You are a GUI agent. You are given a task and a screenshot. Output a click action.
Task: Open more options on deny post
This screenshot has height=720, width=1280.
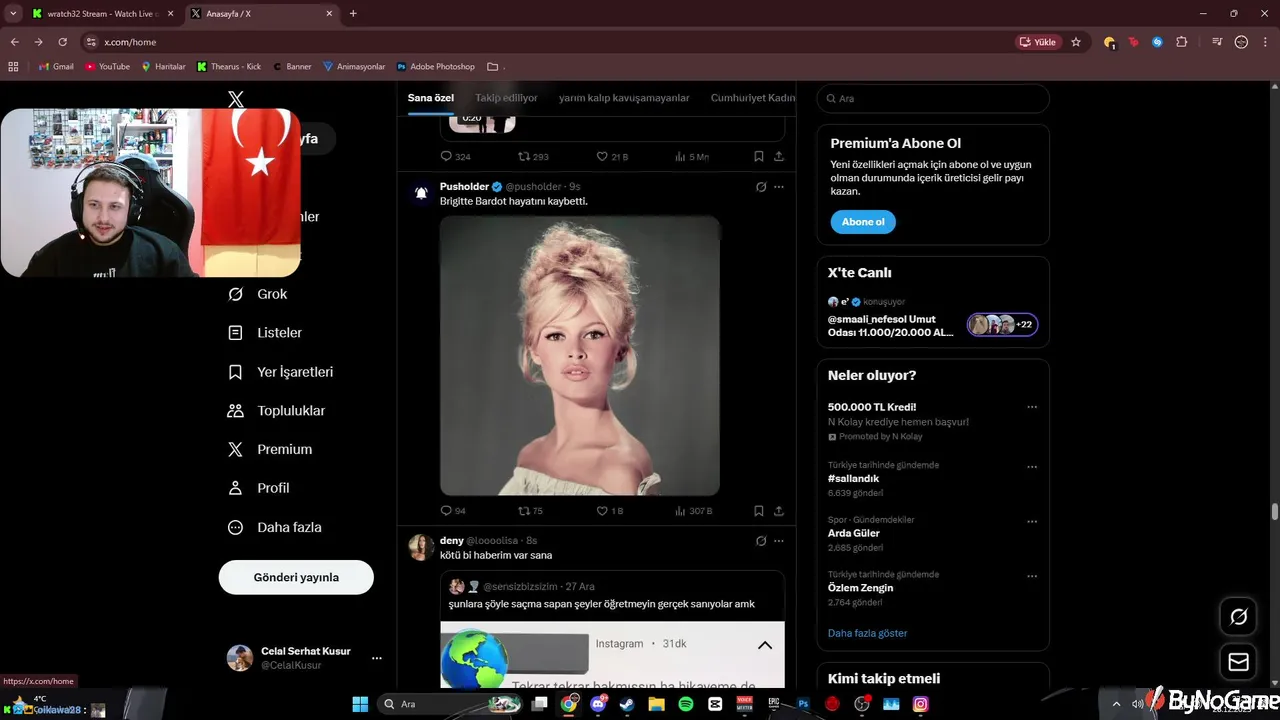779,541
